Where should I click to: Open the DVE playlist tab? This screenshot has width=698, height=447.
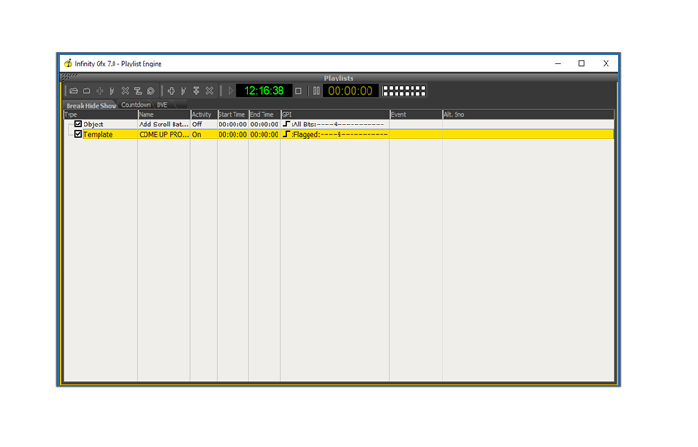pos(162,105)
